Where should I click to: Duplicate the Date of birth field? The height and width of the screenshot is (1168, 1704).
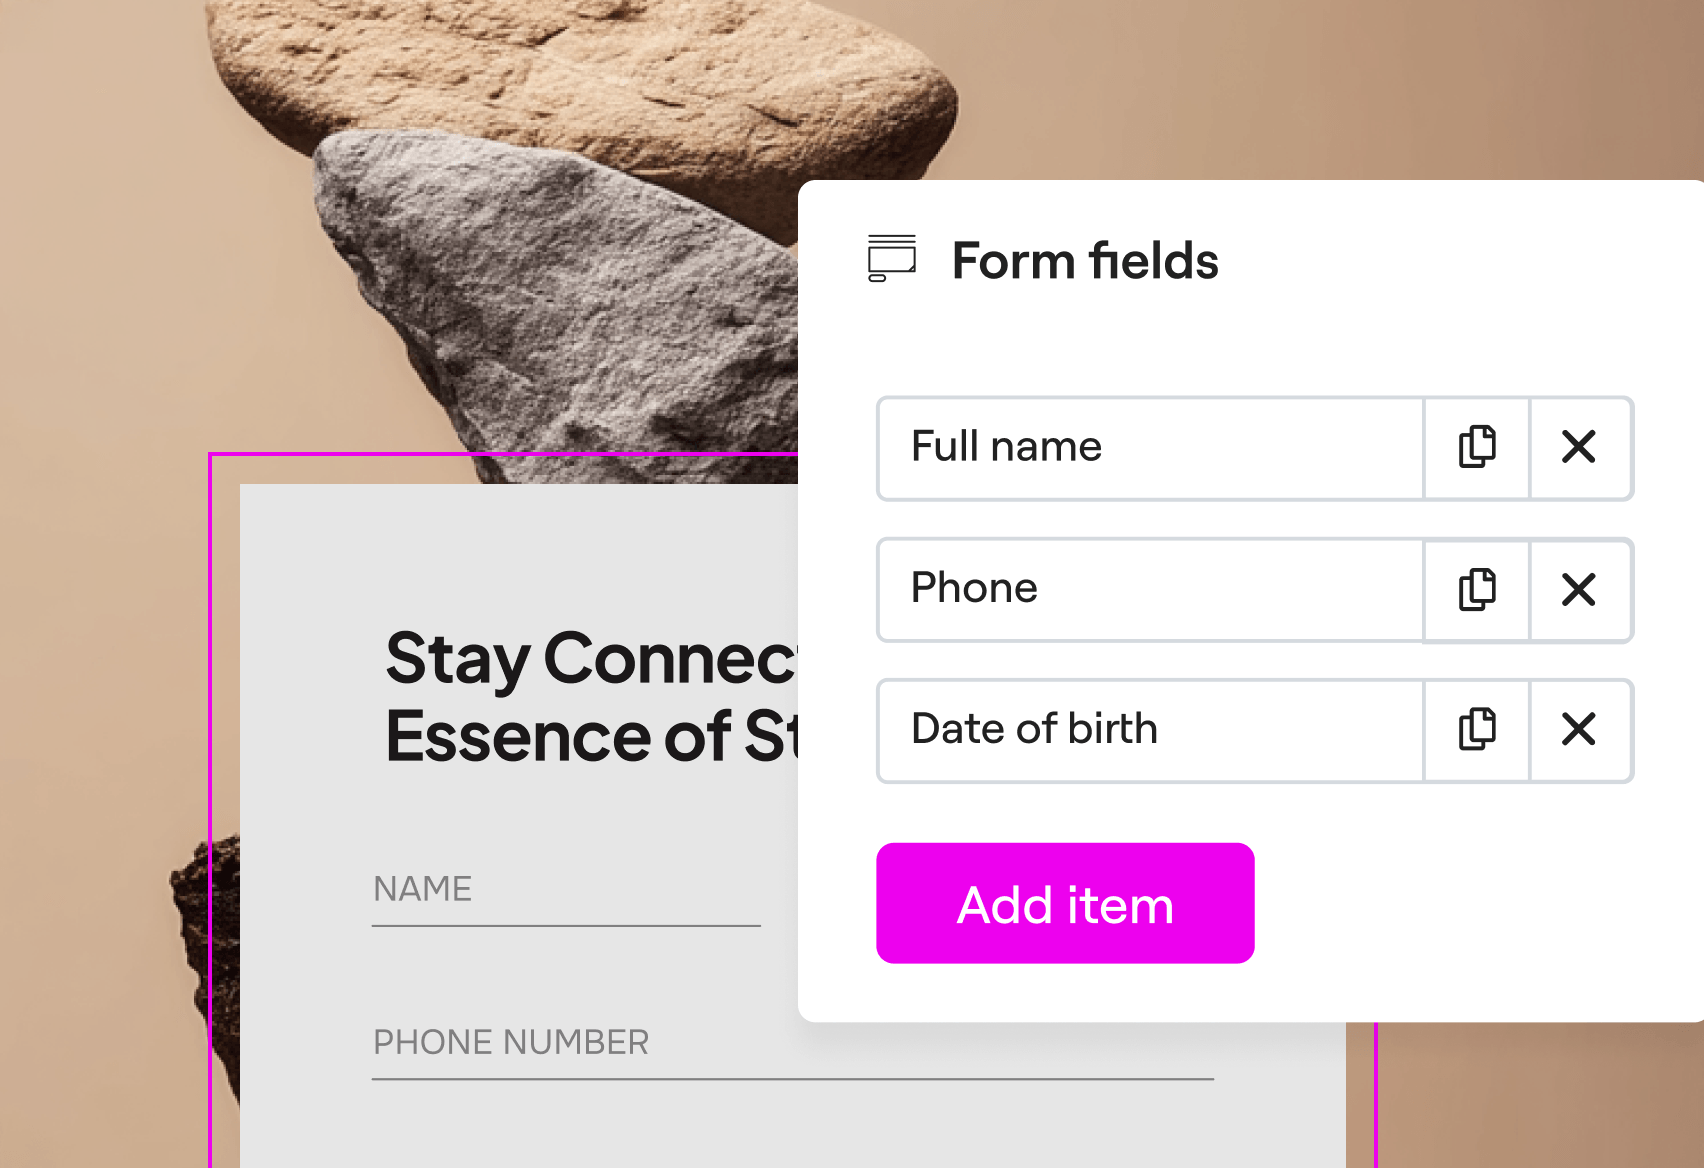click(x=1477, y=729)
